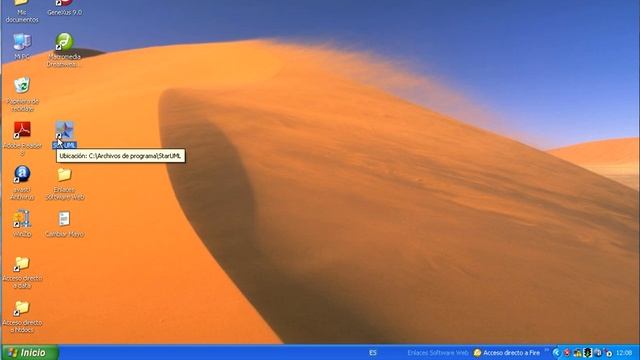The height and width of the screenshot is (360, 640).
Task: Click the ES language indicator in taskbar
Action: [373, 353]
